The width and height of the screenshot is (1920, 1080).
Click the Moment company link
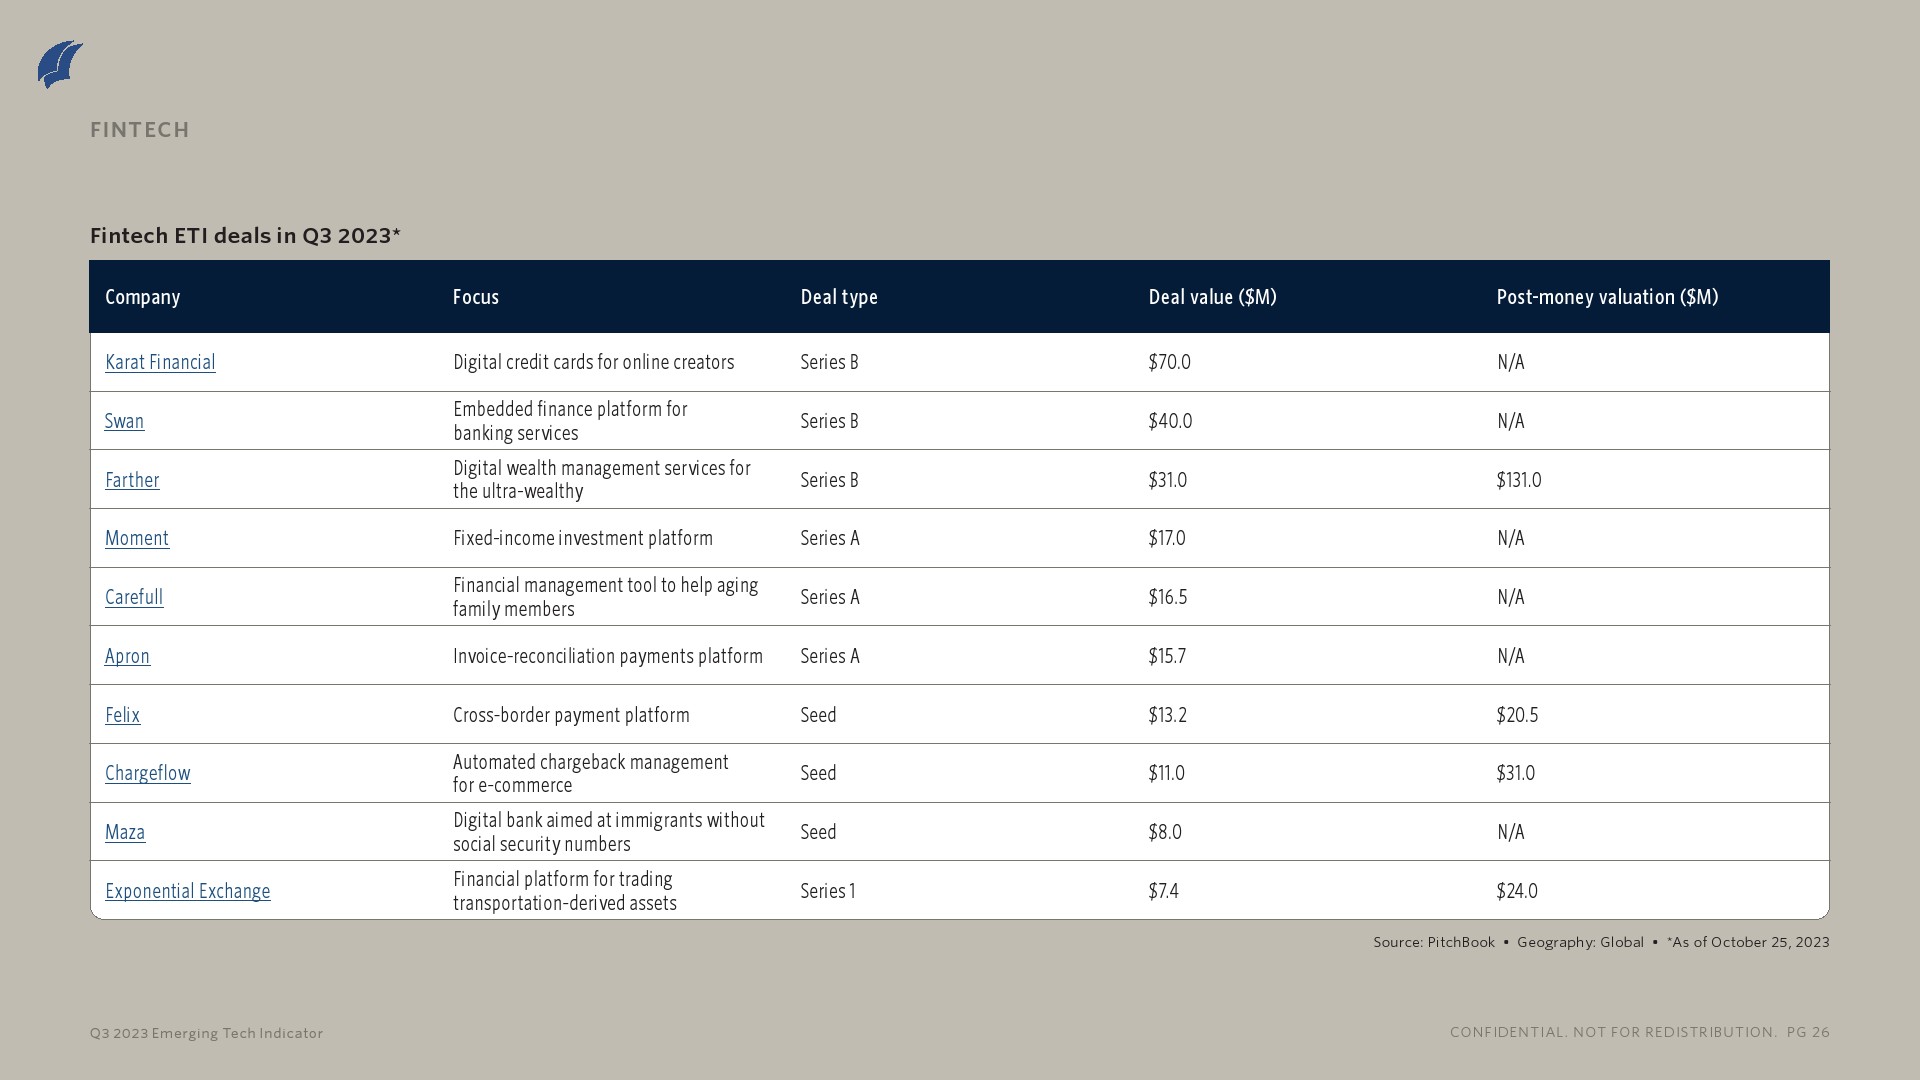coord(137,538)
